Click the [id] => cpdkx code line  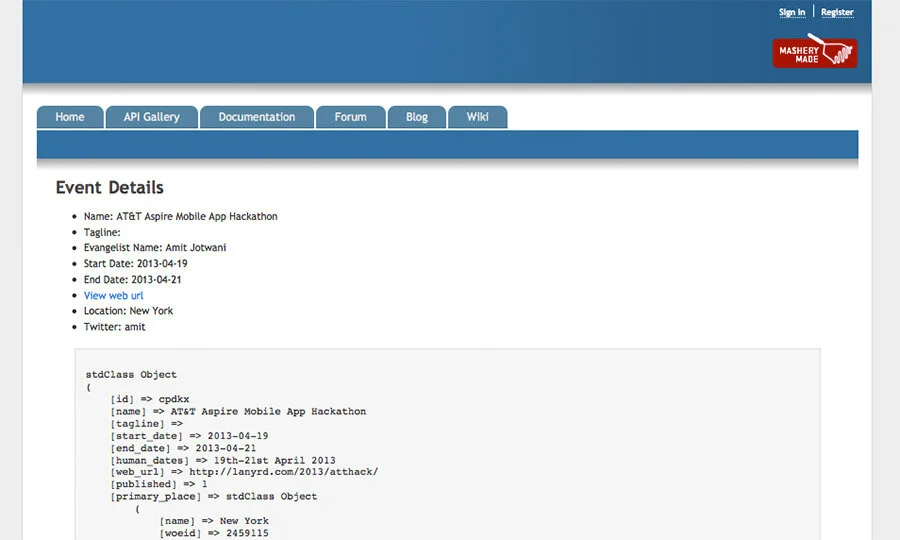point(150,399)
